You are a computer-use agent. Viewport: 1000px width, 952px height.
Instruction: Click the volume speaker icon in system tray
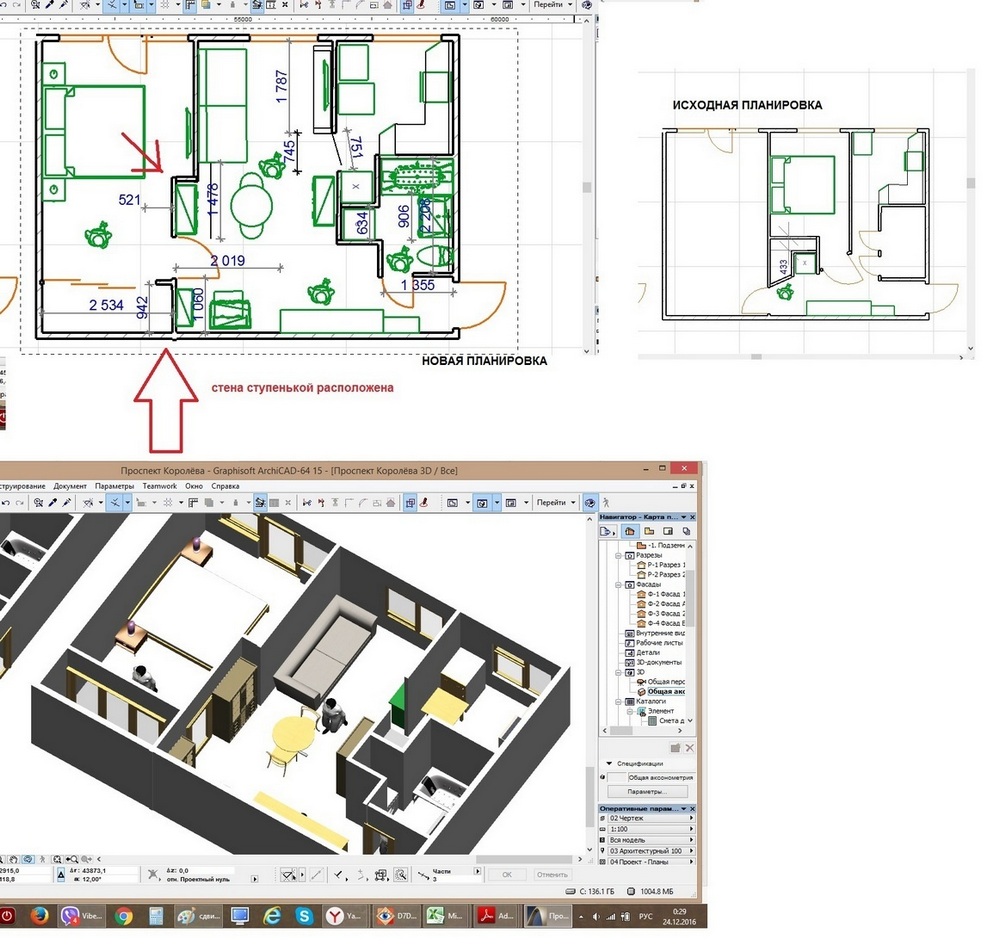[596, 917]
